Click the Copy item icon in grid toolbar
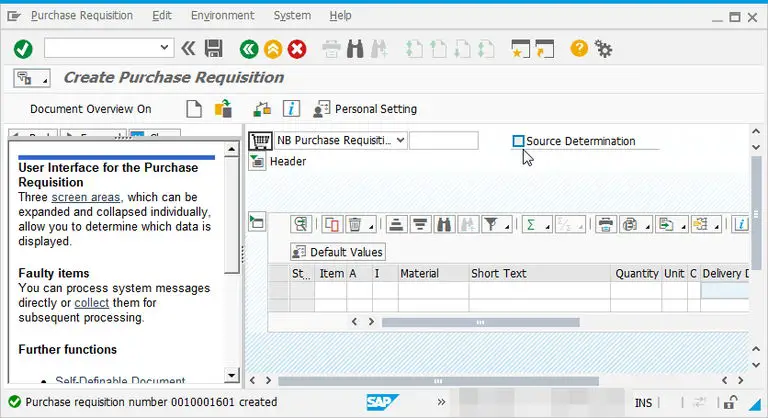The width and height of the screenshot is (768, 418). (x=331, y=224)
